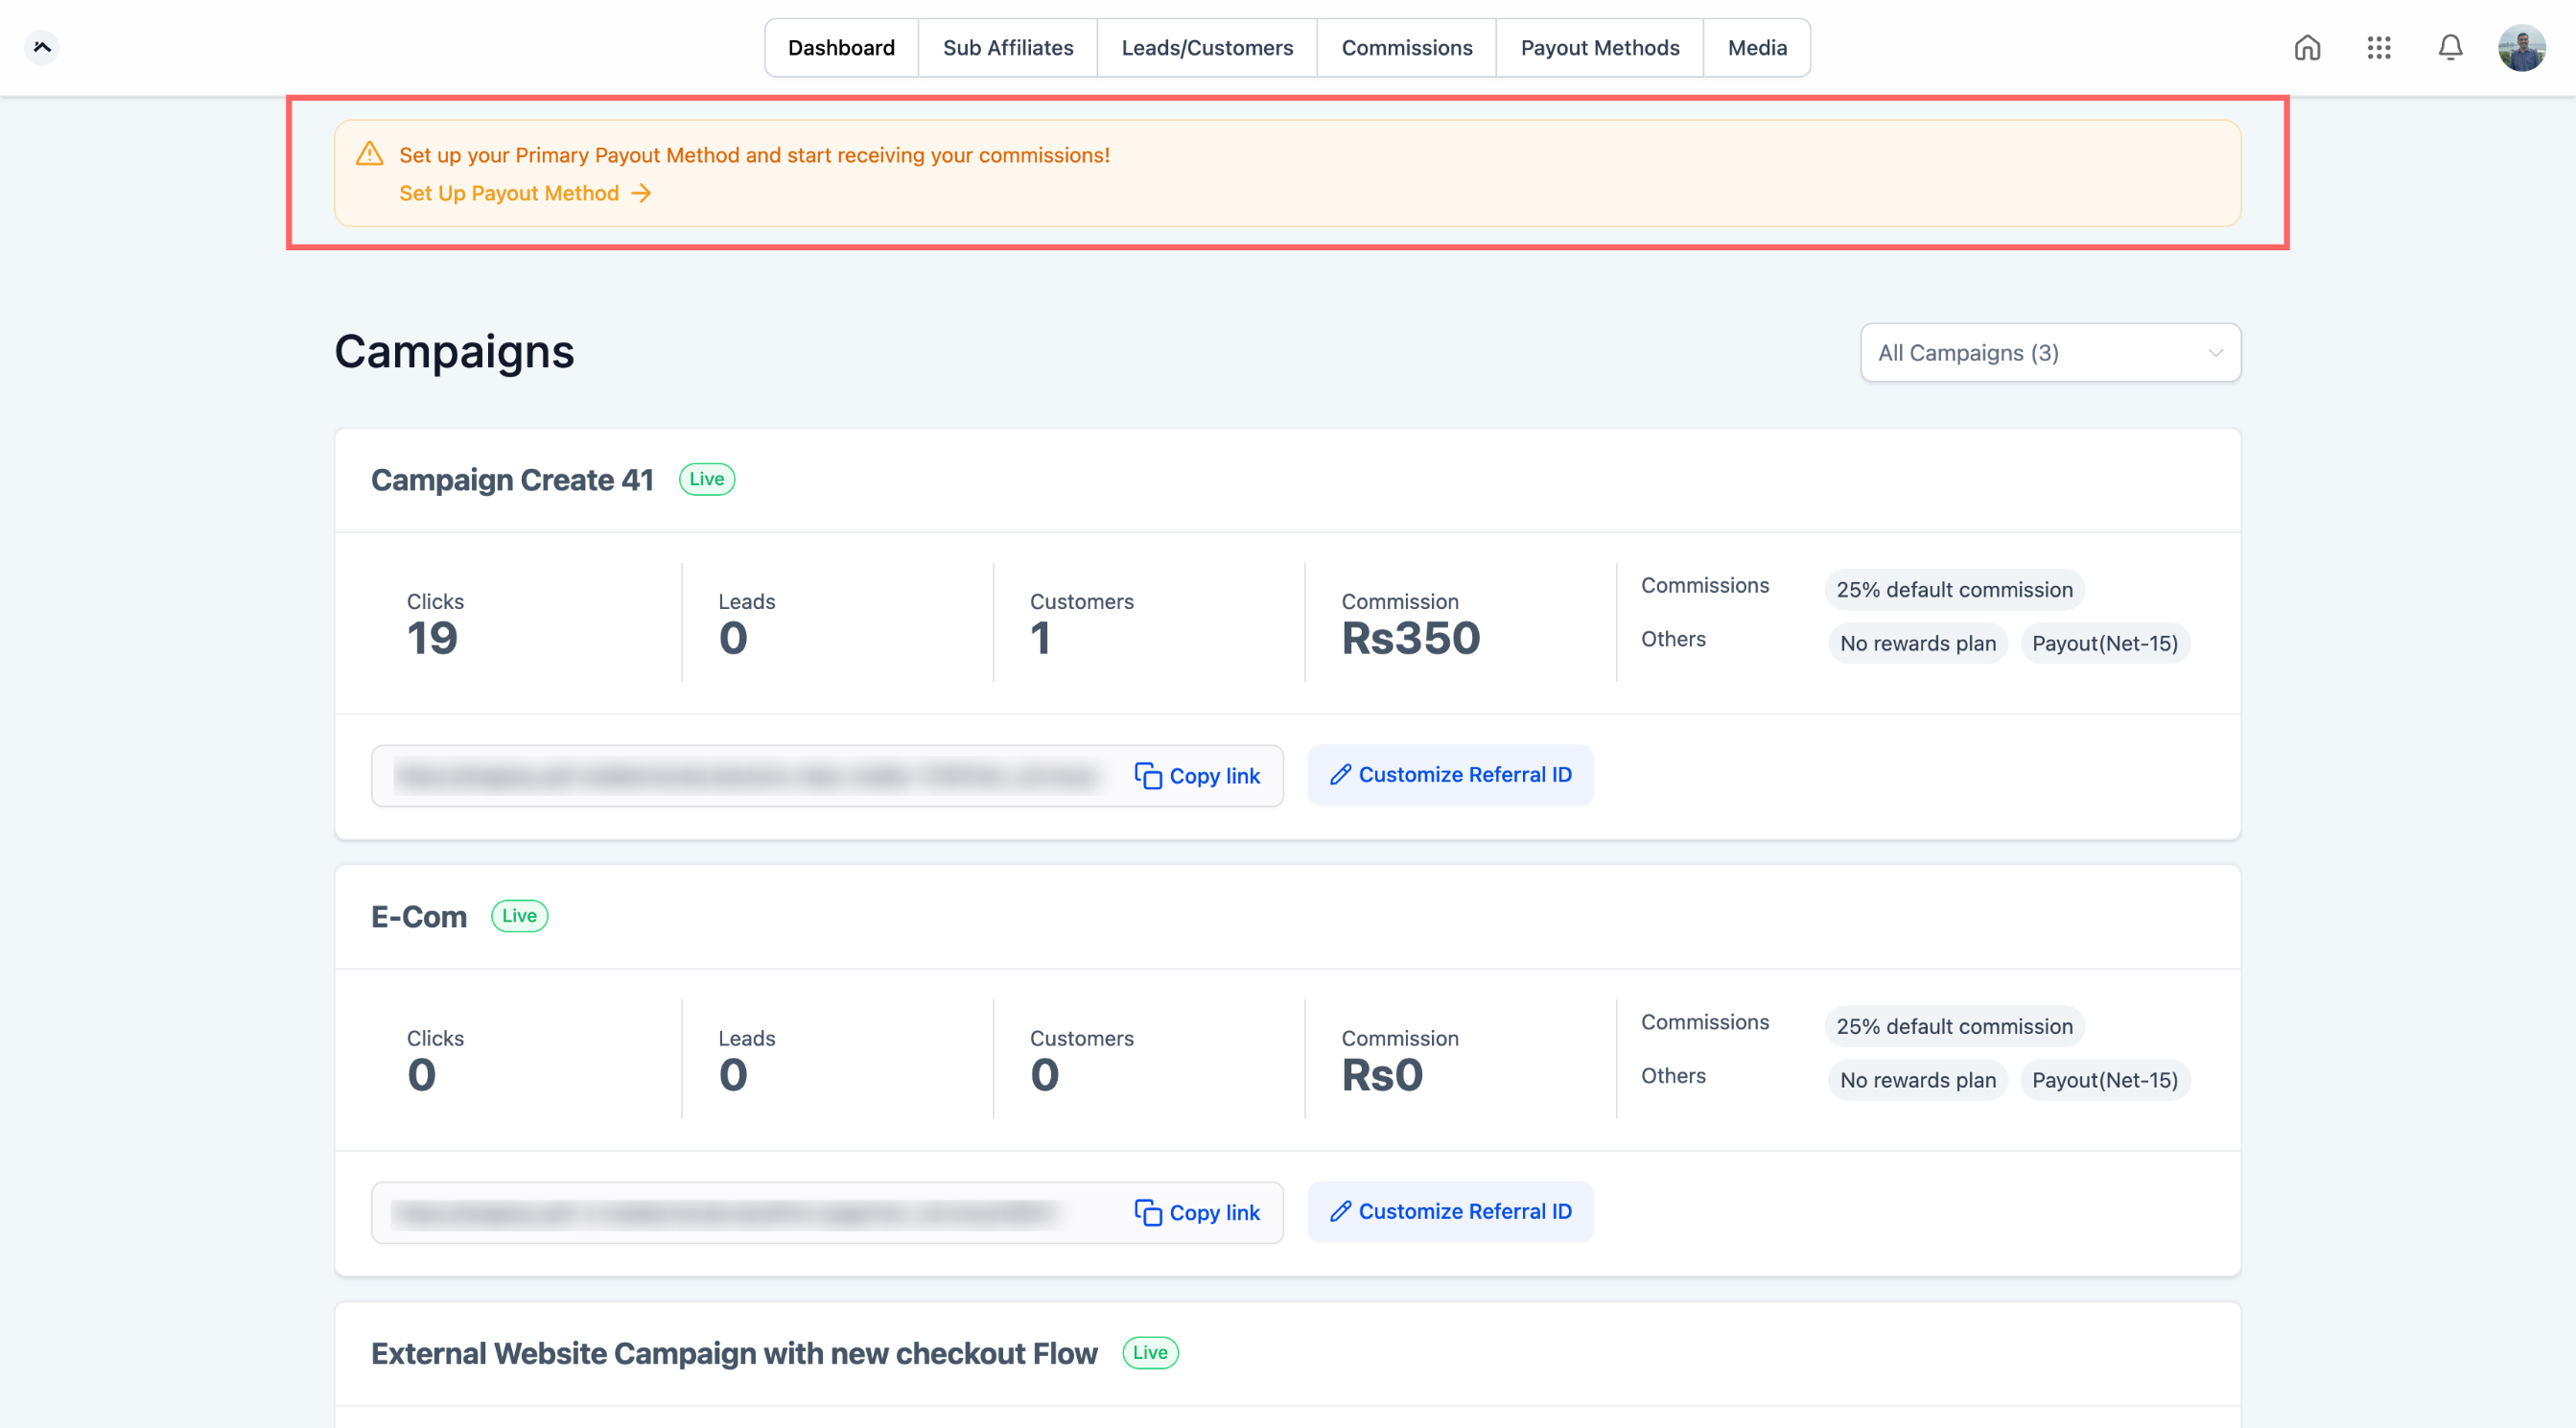Open the apps grid icon

coord(2379,48)
